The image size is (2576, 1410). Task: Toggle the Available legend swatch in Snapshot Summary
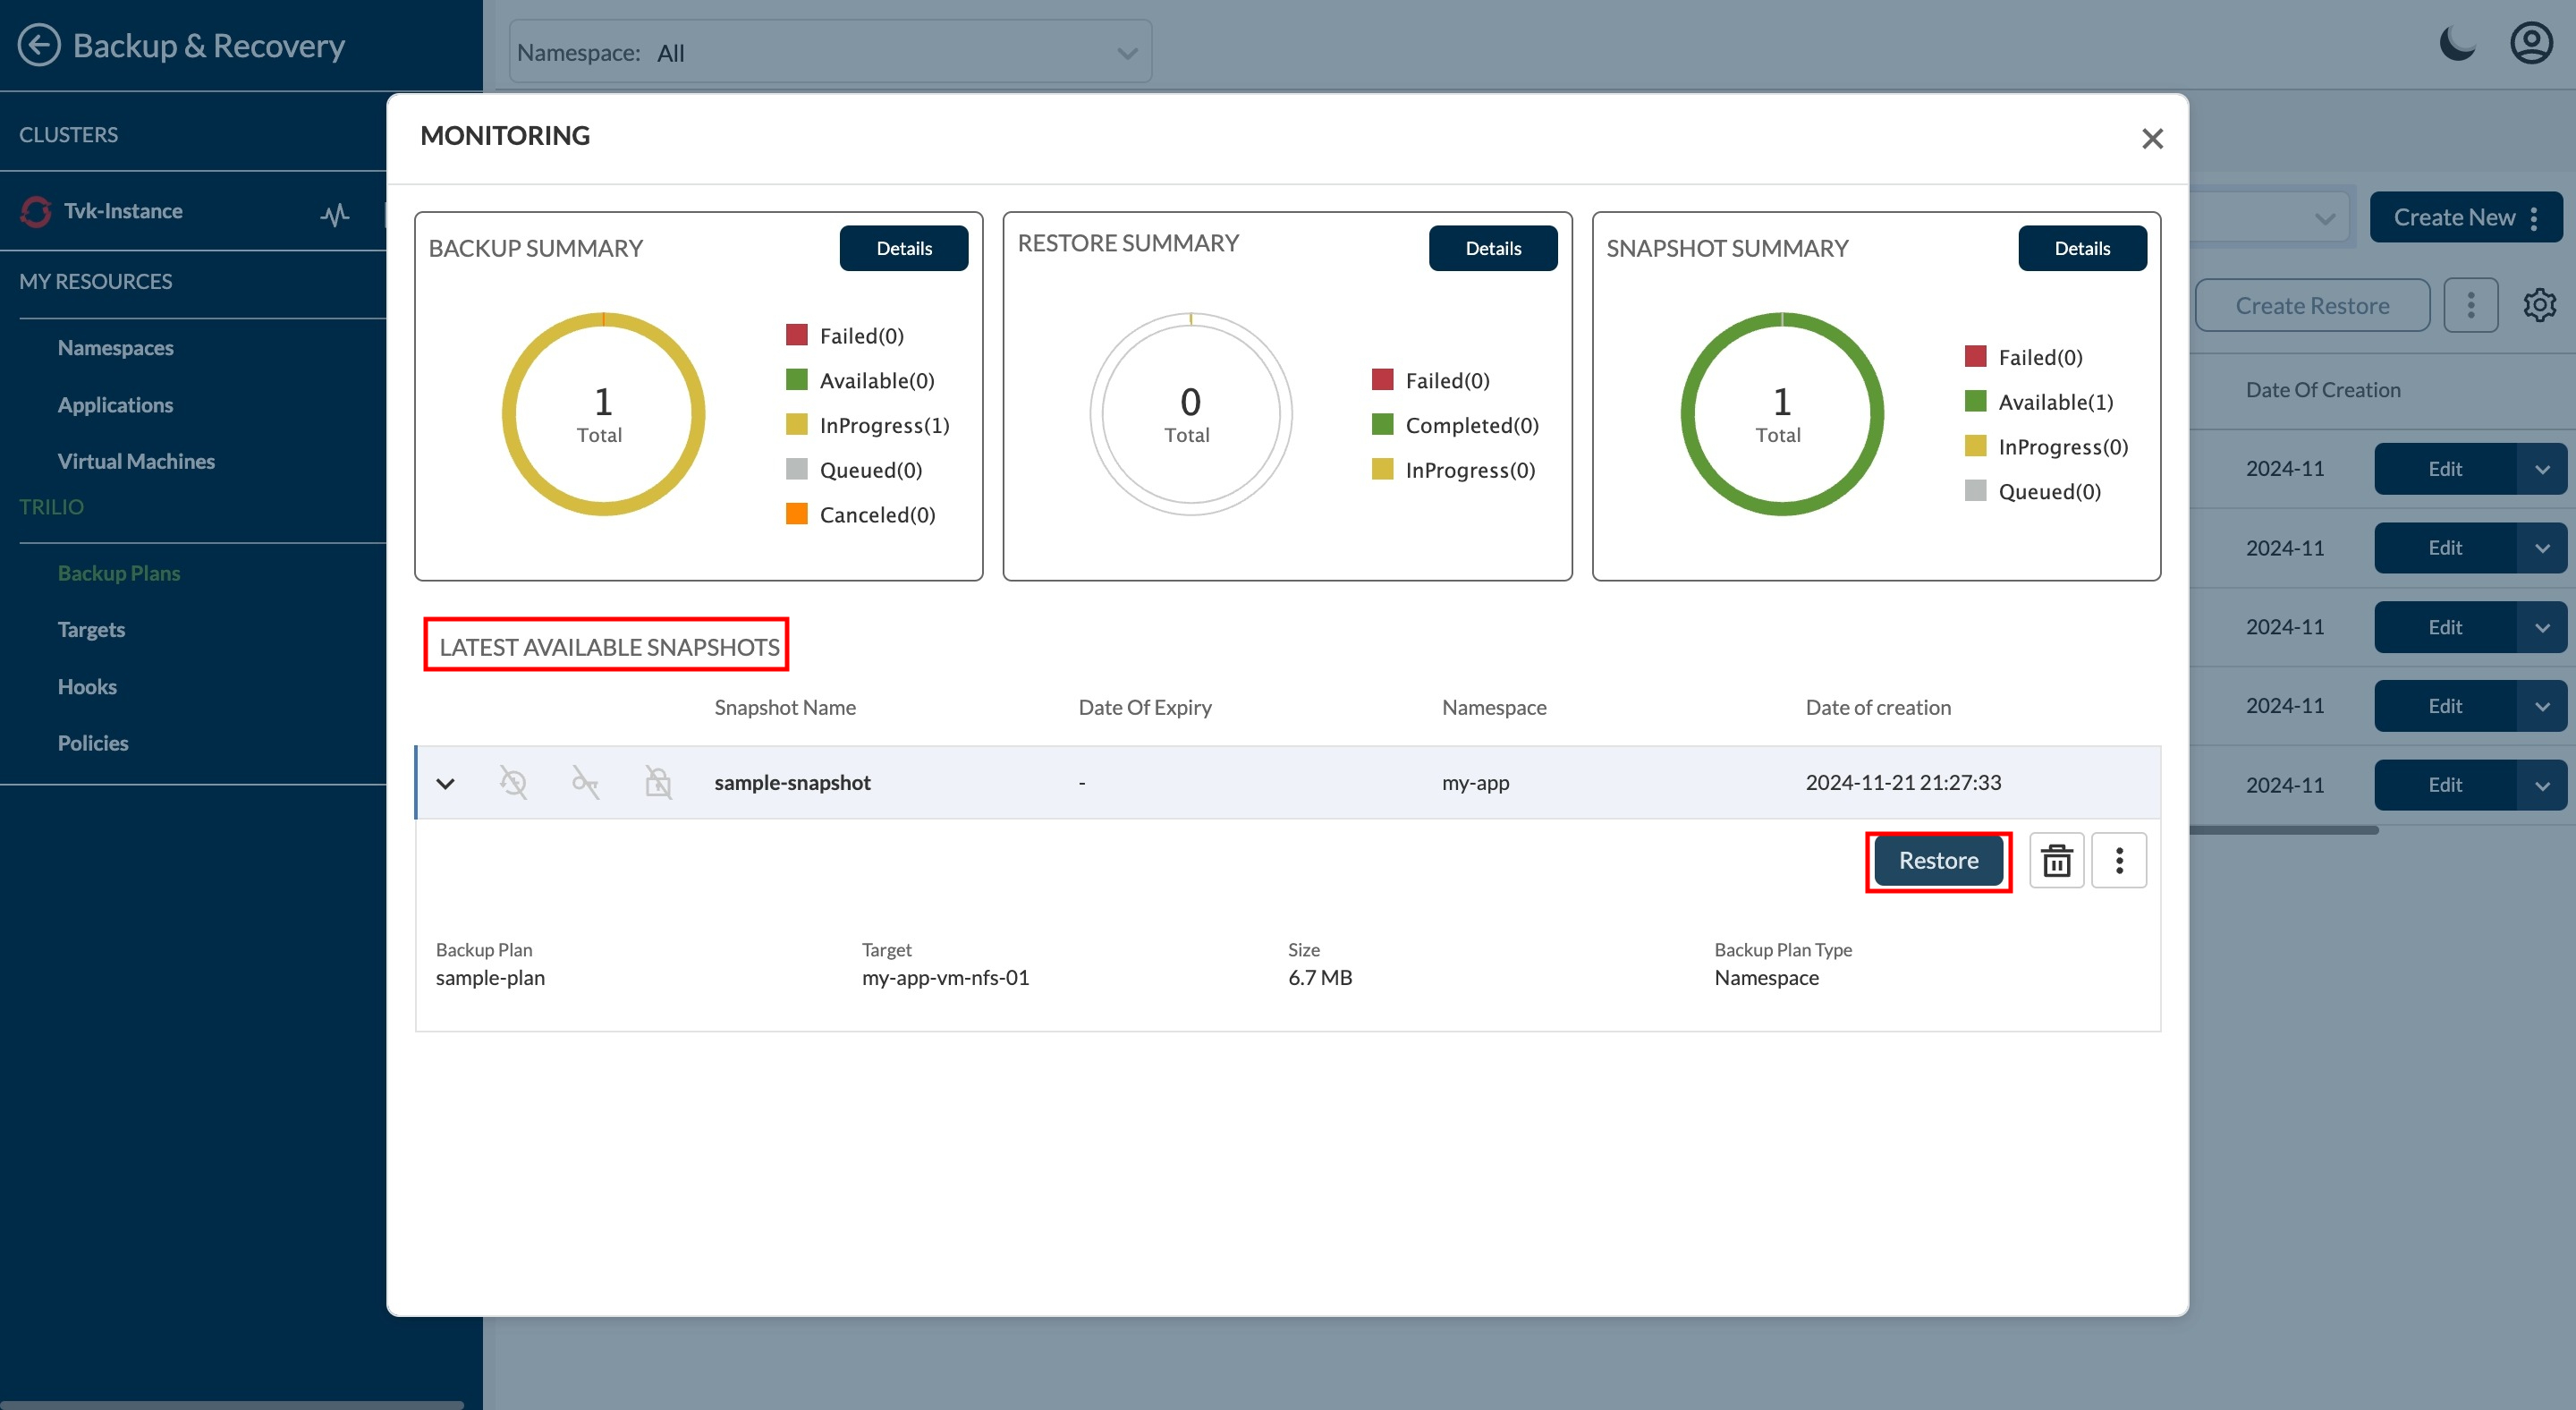[1975, 402]
